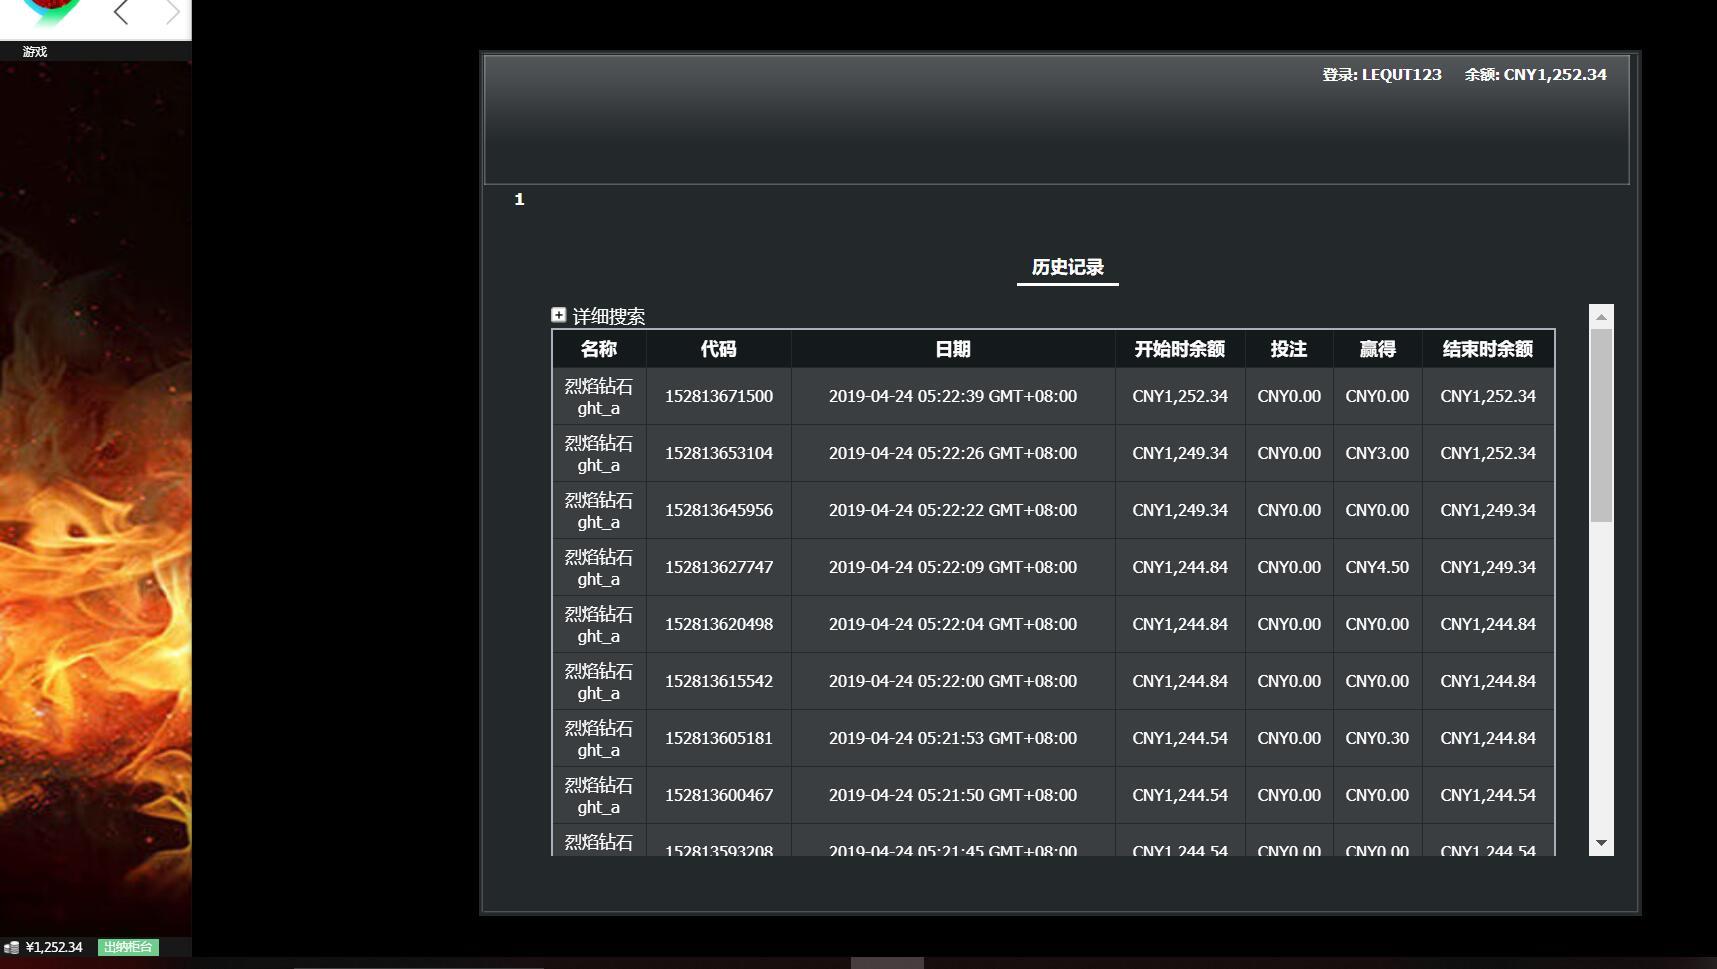Viewport: 1717px width, 969px height.
Task: Click the 余额: CNY1,252.34 header balance
Action: [x=1536, y=74]
